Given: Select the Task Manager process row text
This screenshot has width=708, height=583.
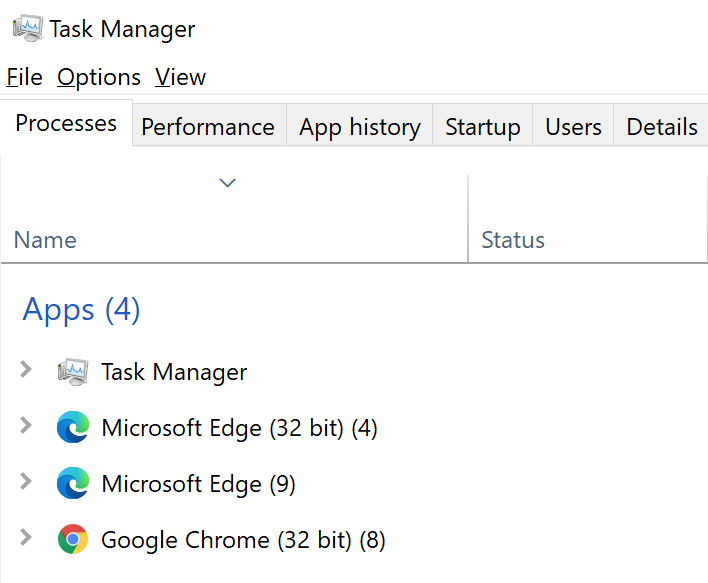Looking at the screenshot, I should coord(174,372).
